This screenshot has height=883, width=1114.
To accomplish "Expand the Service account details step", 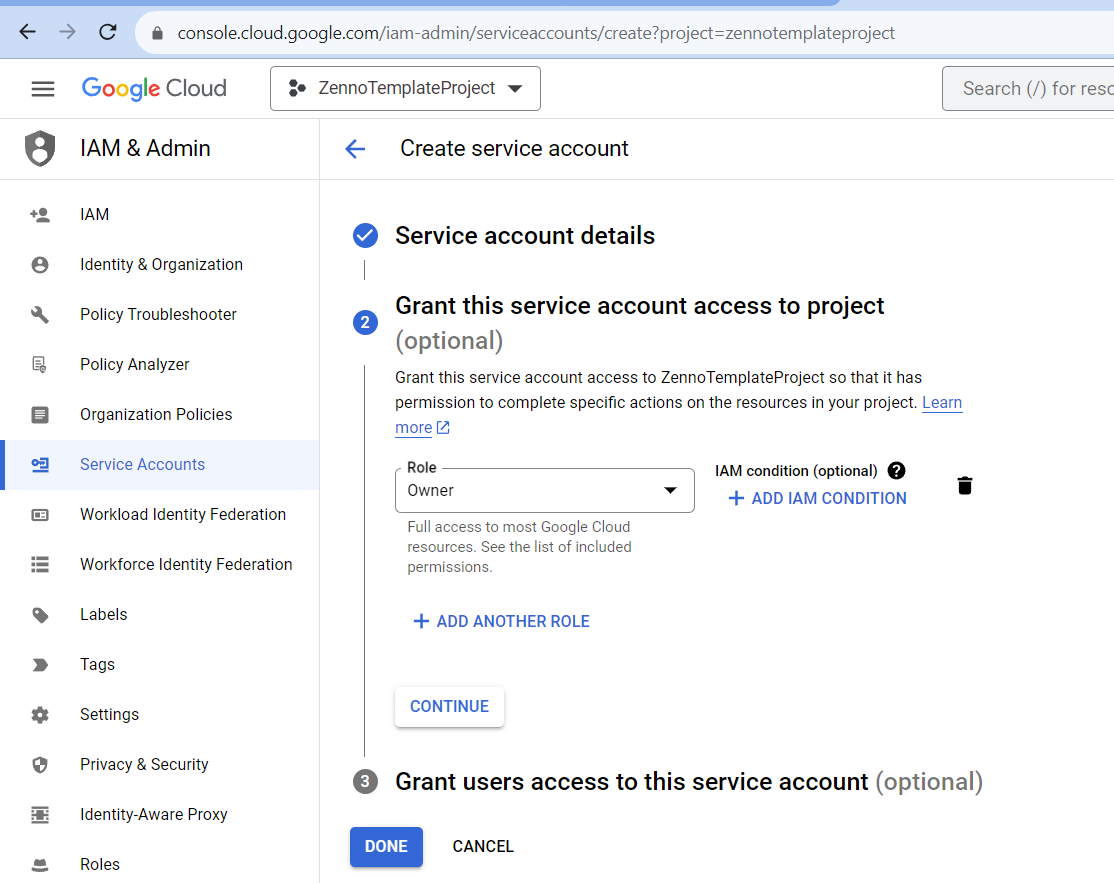I will [x=525, y=236].
